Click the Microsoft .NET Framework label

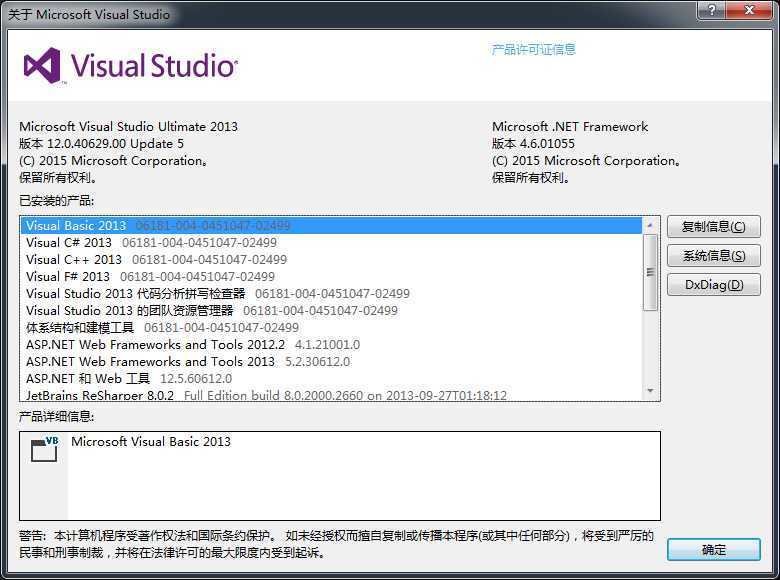pyautogui.click(x=570, y=126)
